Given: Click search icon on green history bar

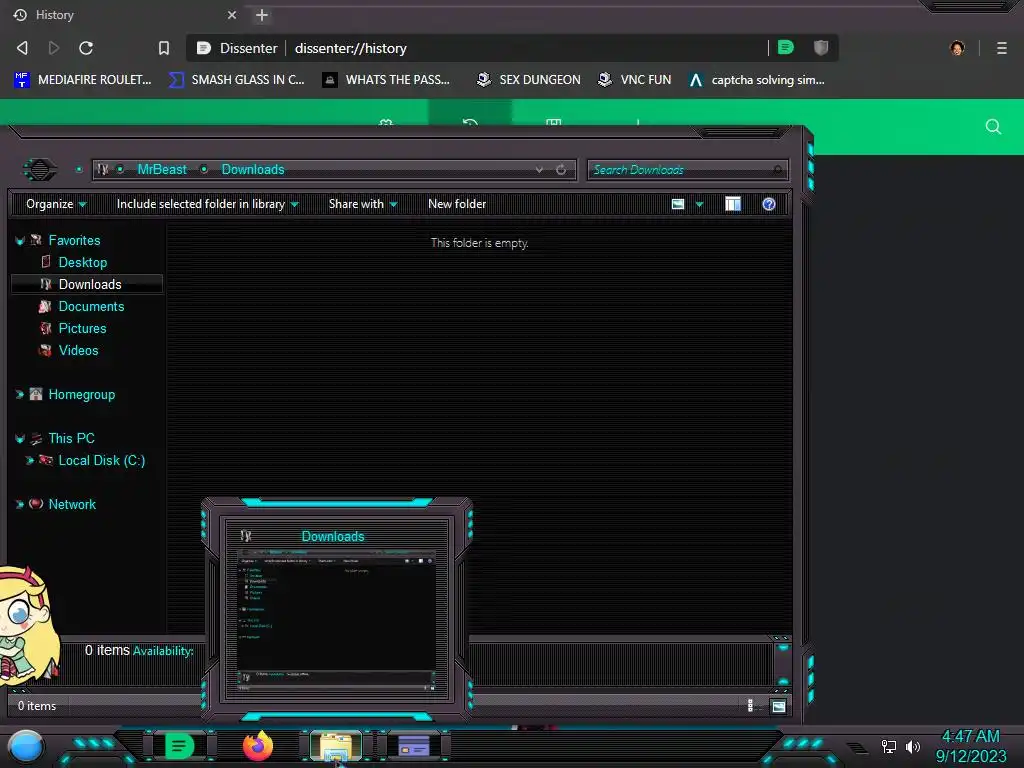Looking at the screenshot, I should (993, 127).
